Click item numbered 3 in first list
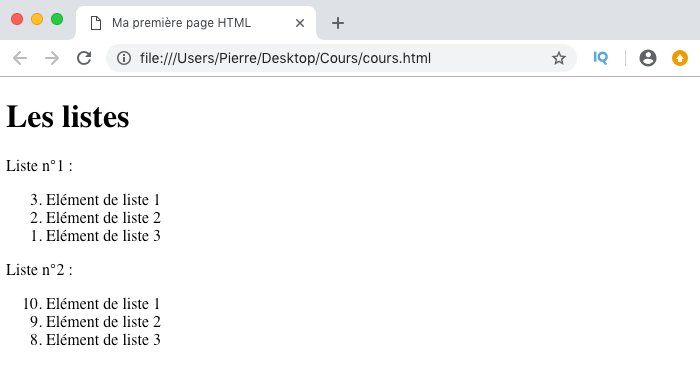Image resolution: width=700 pixels, height=370 pixels. coord(95,200)
